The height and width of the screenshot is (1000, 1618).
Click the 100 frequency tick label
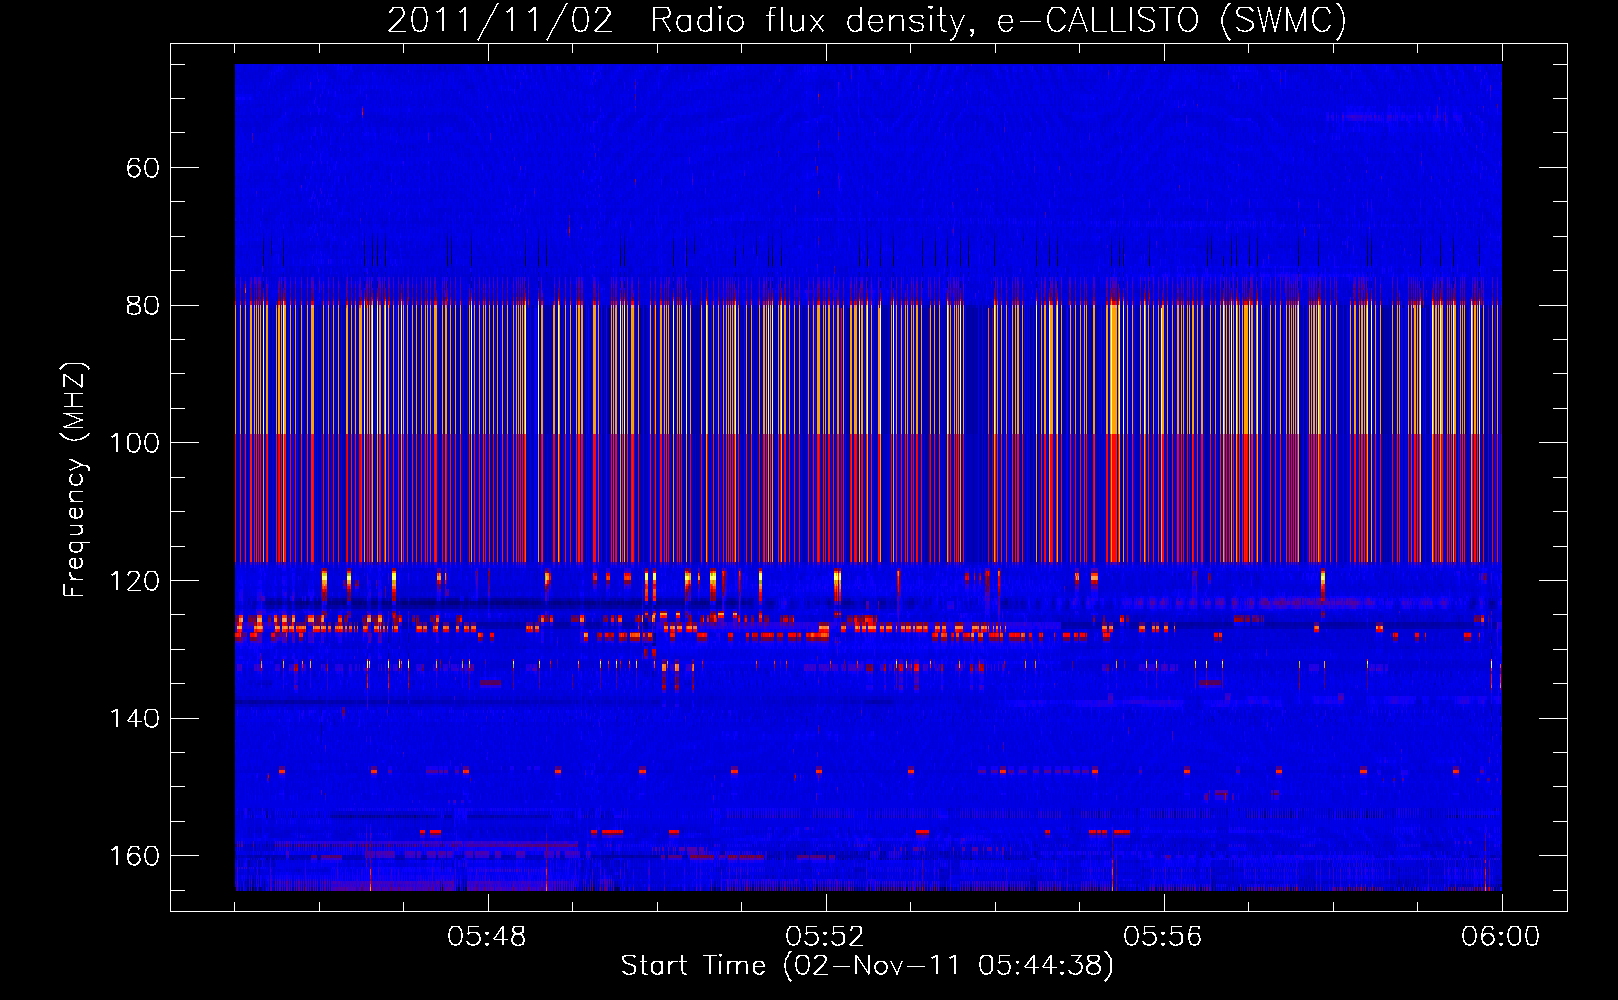(x=134, y=444)
